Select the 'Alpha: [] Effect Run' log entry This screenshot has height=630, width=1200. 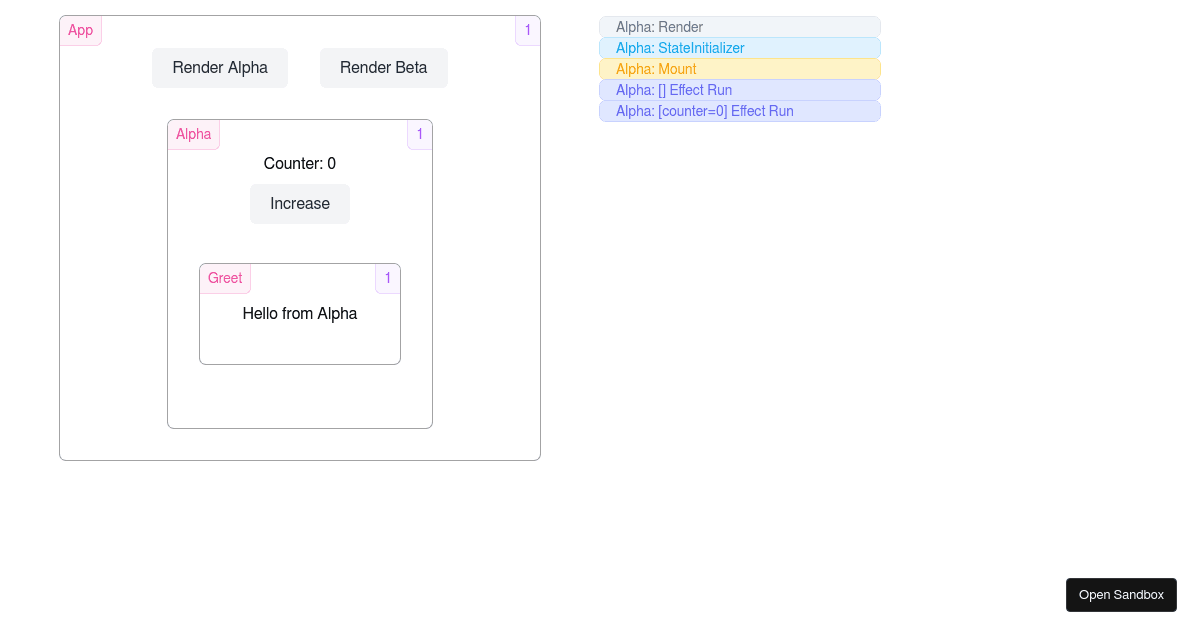click(x=740, y=90)
